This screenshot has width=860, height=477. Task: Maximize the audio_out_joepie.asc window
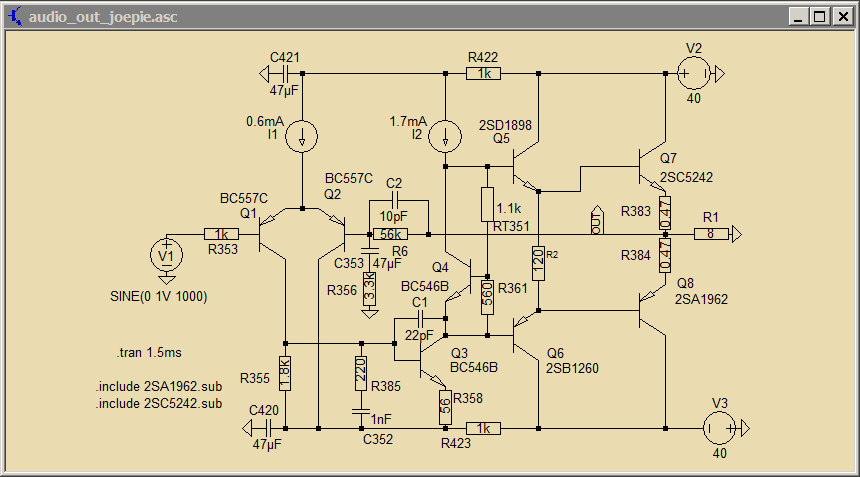point(819,16)
